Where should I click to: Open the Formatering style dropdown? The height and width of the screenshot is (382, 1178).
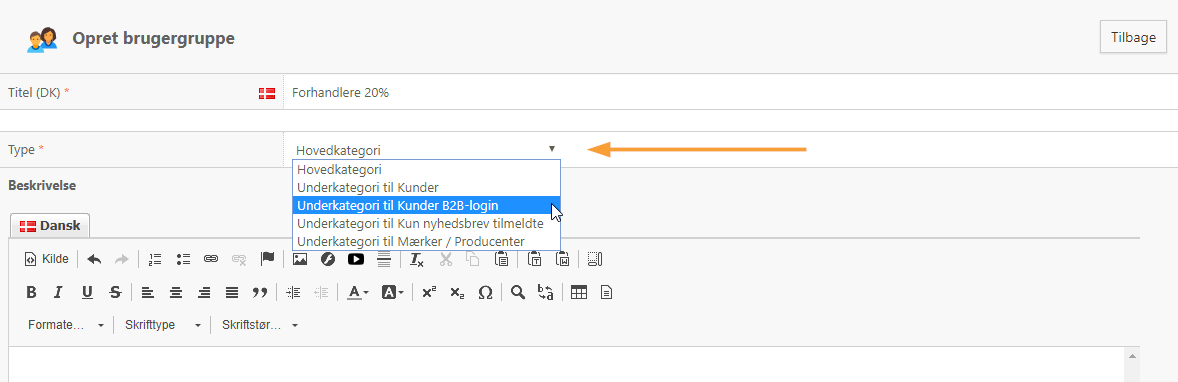point(65,325)
